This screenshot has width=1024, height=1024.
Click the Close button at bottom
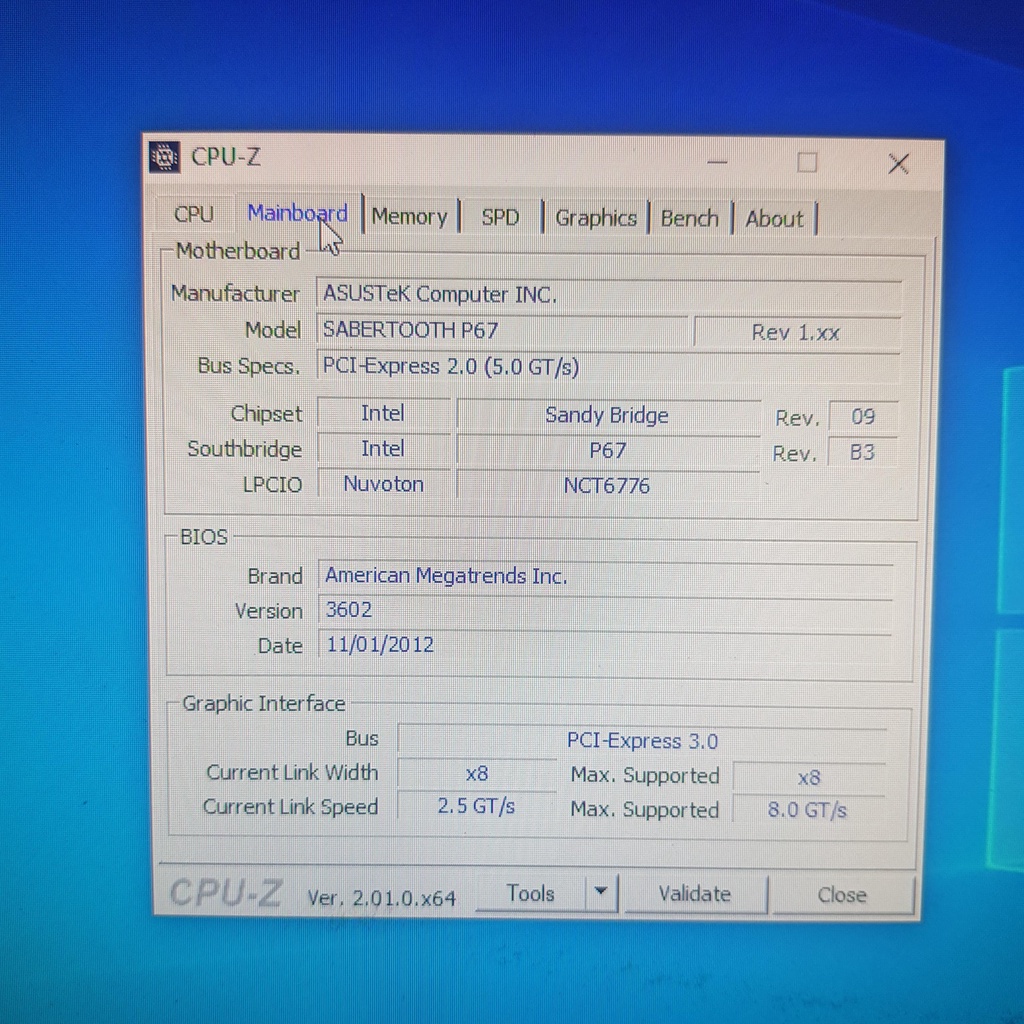point(842,895)
